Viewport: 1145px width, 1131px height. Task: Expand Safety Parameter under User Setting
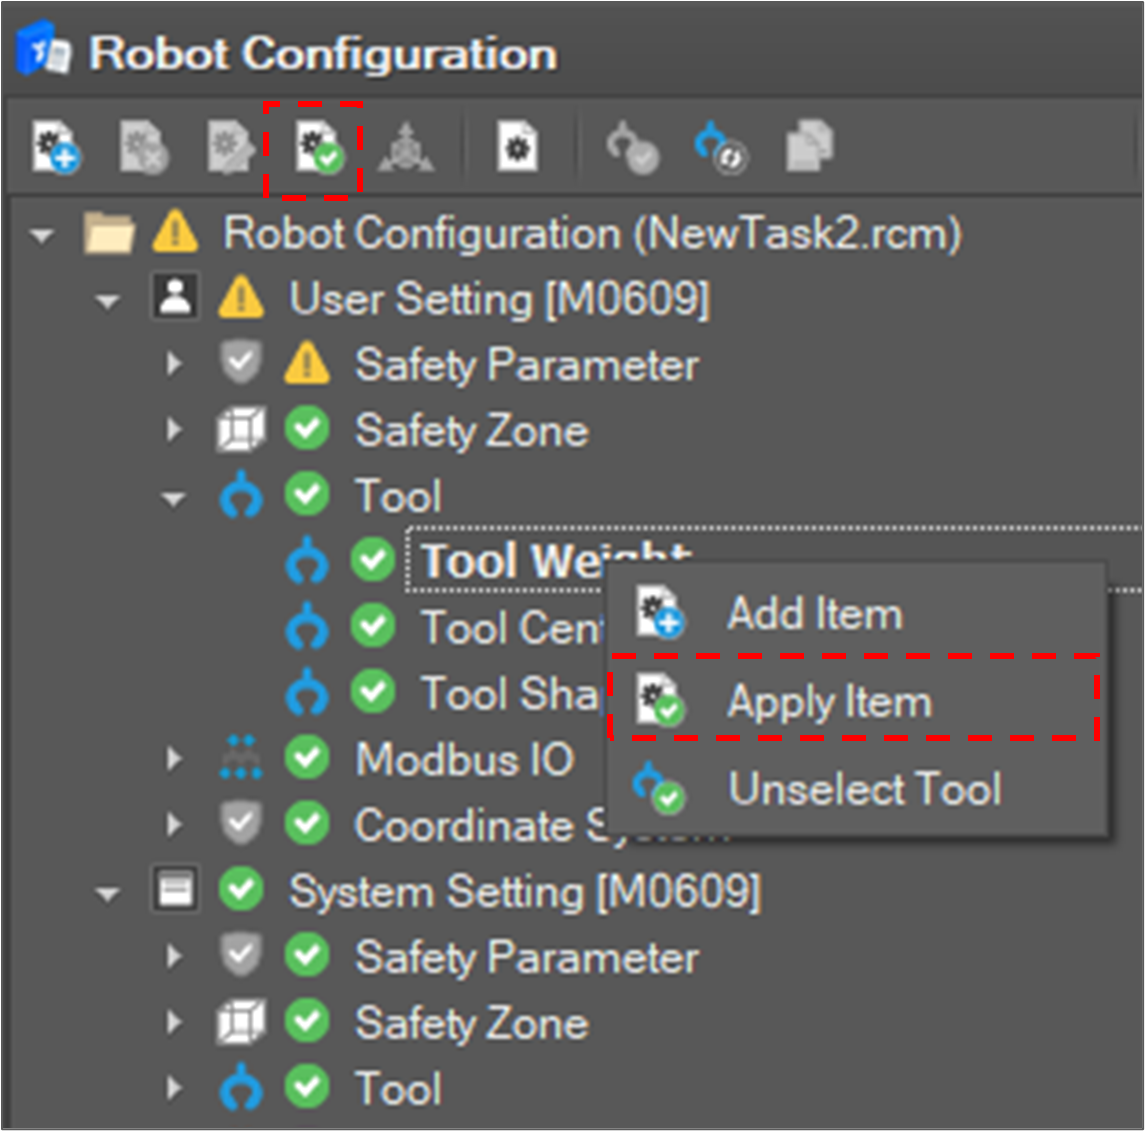174,365
